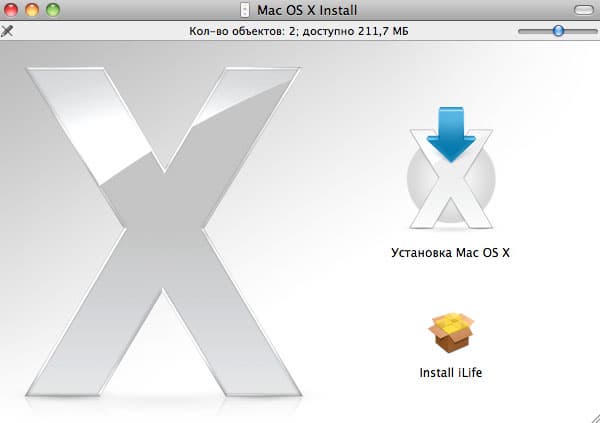This screenshot has height=423, width=600.
Task: Click the "Install iLife" label
Action: 451,372
